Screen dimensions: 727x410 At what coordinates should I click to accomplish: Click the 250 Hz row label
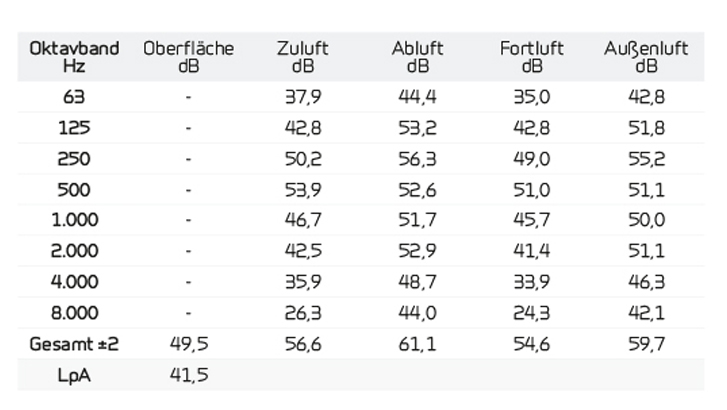coord(74,159)
